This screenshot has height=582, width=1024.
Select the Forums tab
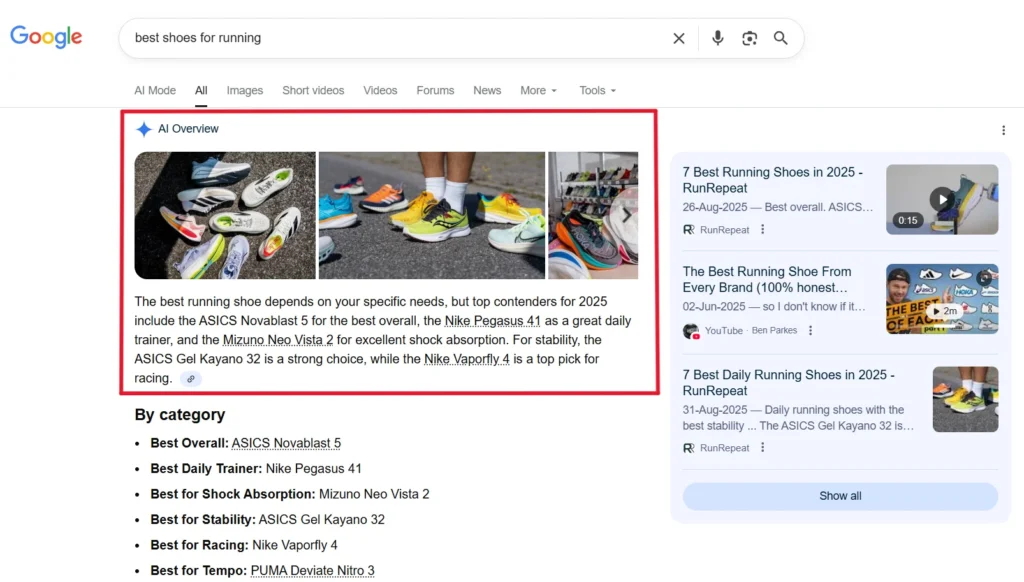pos(435,90)
